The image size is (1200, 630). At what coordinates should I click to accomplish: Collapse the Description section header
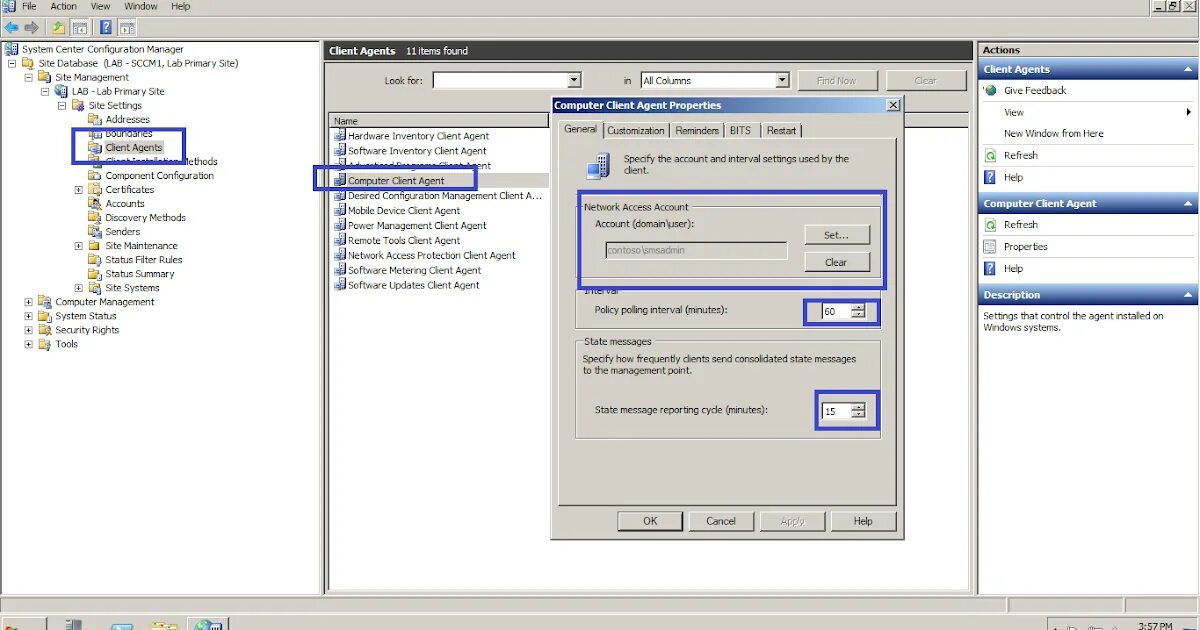coord(1188,295)
